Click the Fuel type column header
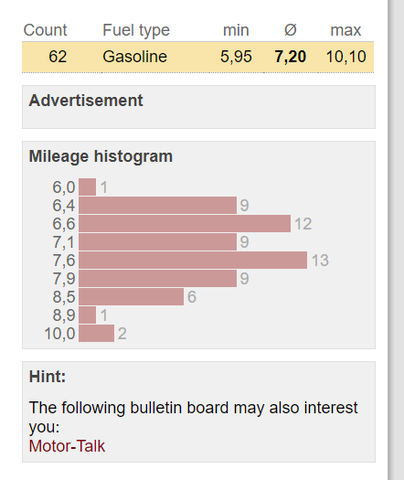 [x=136, y=31]
